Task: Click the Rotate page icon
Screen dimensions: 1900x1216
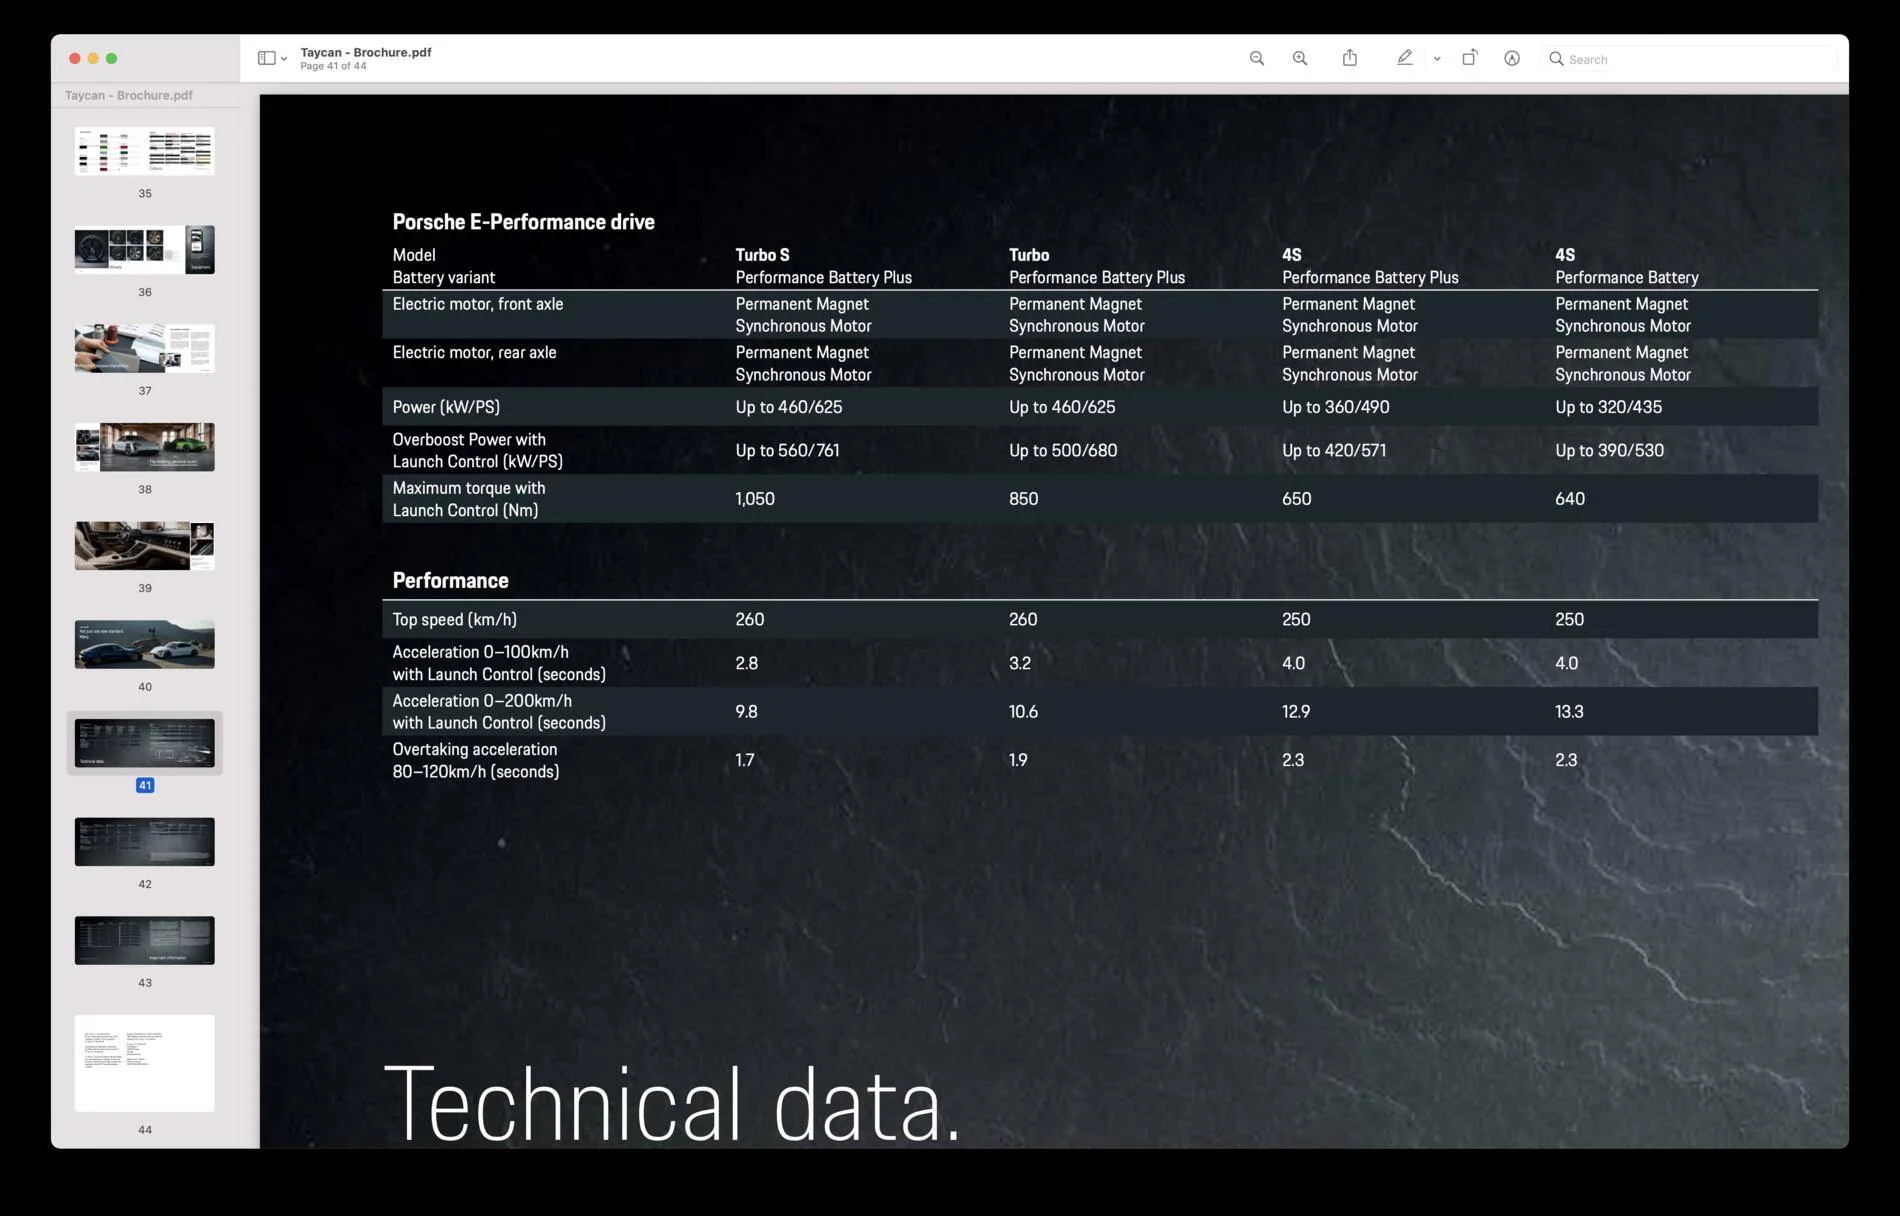Action: click(1469, 58)
